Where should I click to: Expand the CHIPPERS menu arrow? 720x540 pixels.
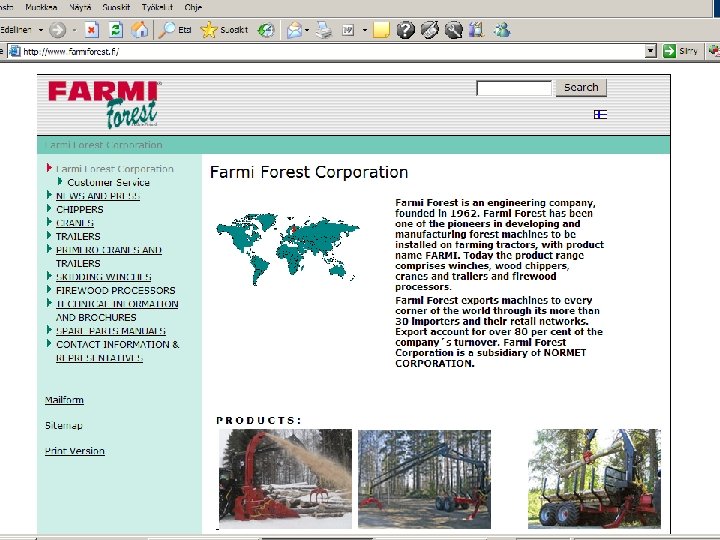coord(49,208)
